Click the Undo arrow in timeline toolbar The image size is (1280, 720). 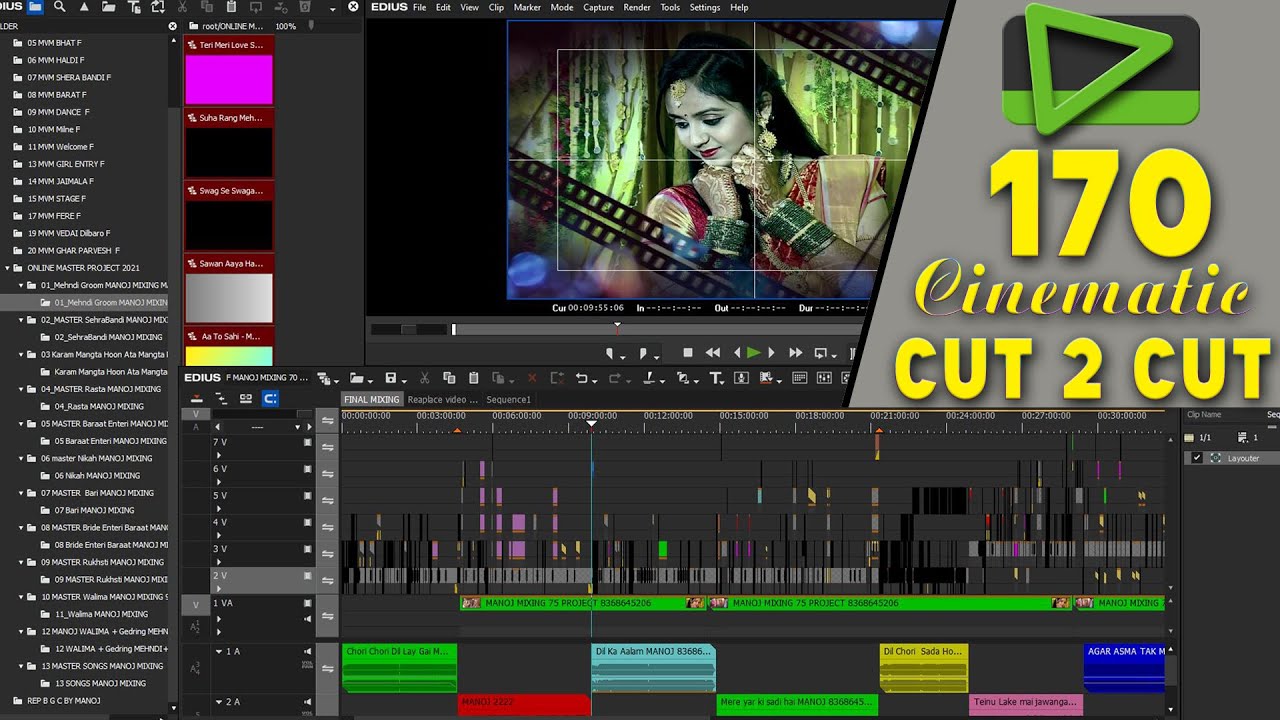click(x=581, y=378)
